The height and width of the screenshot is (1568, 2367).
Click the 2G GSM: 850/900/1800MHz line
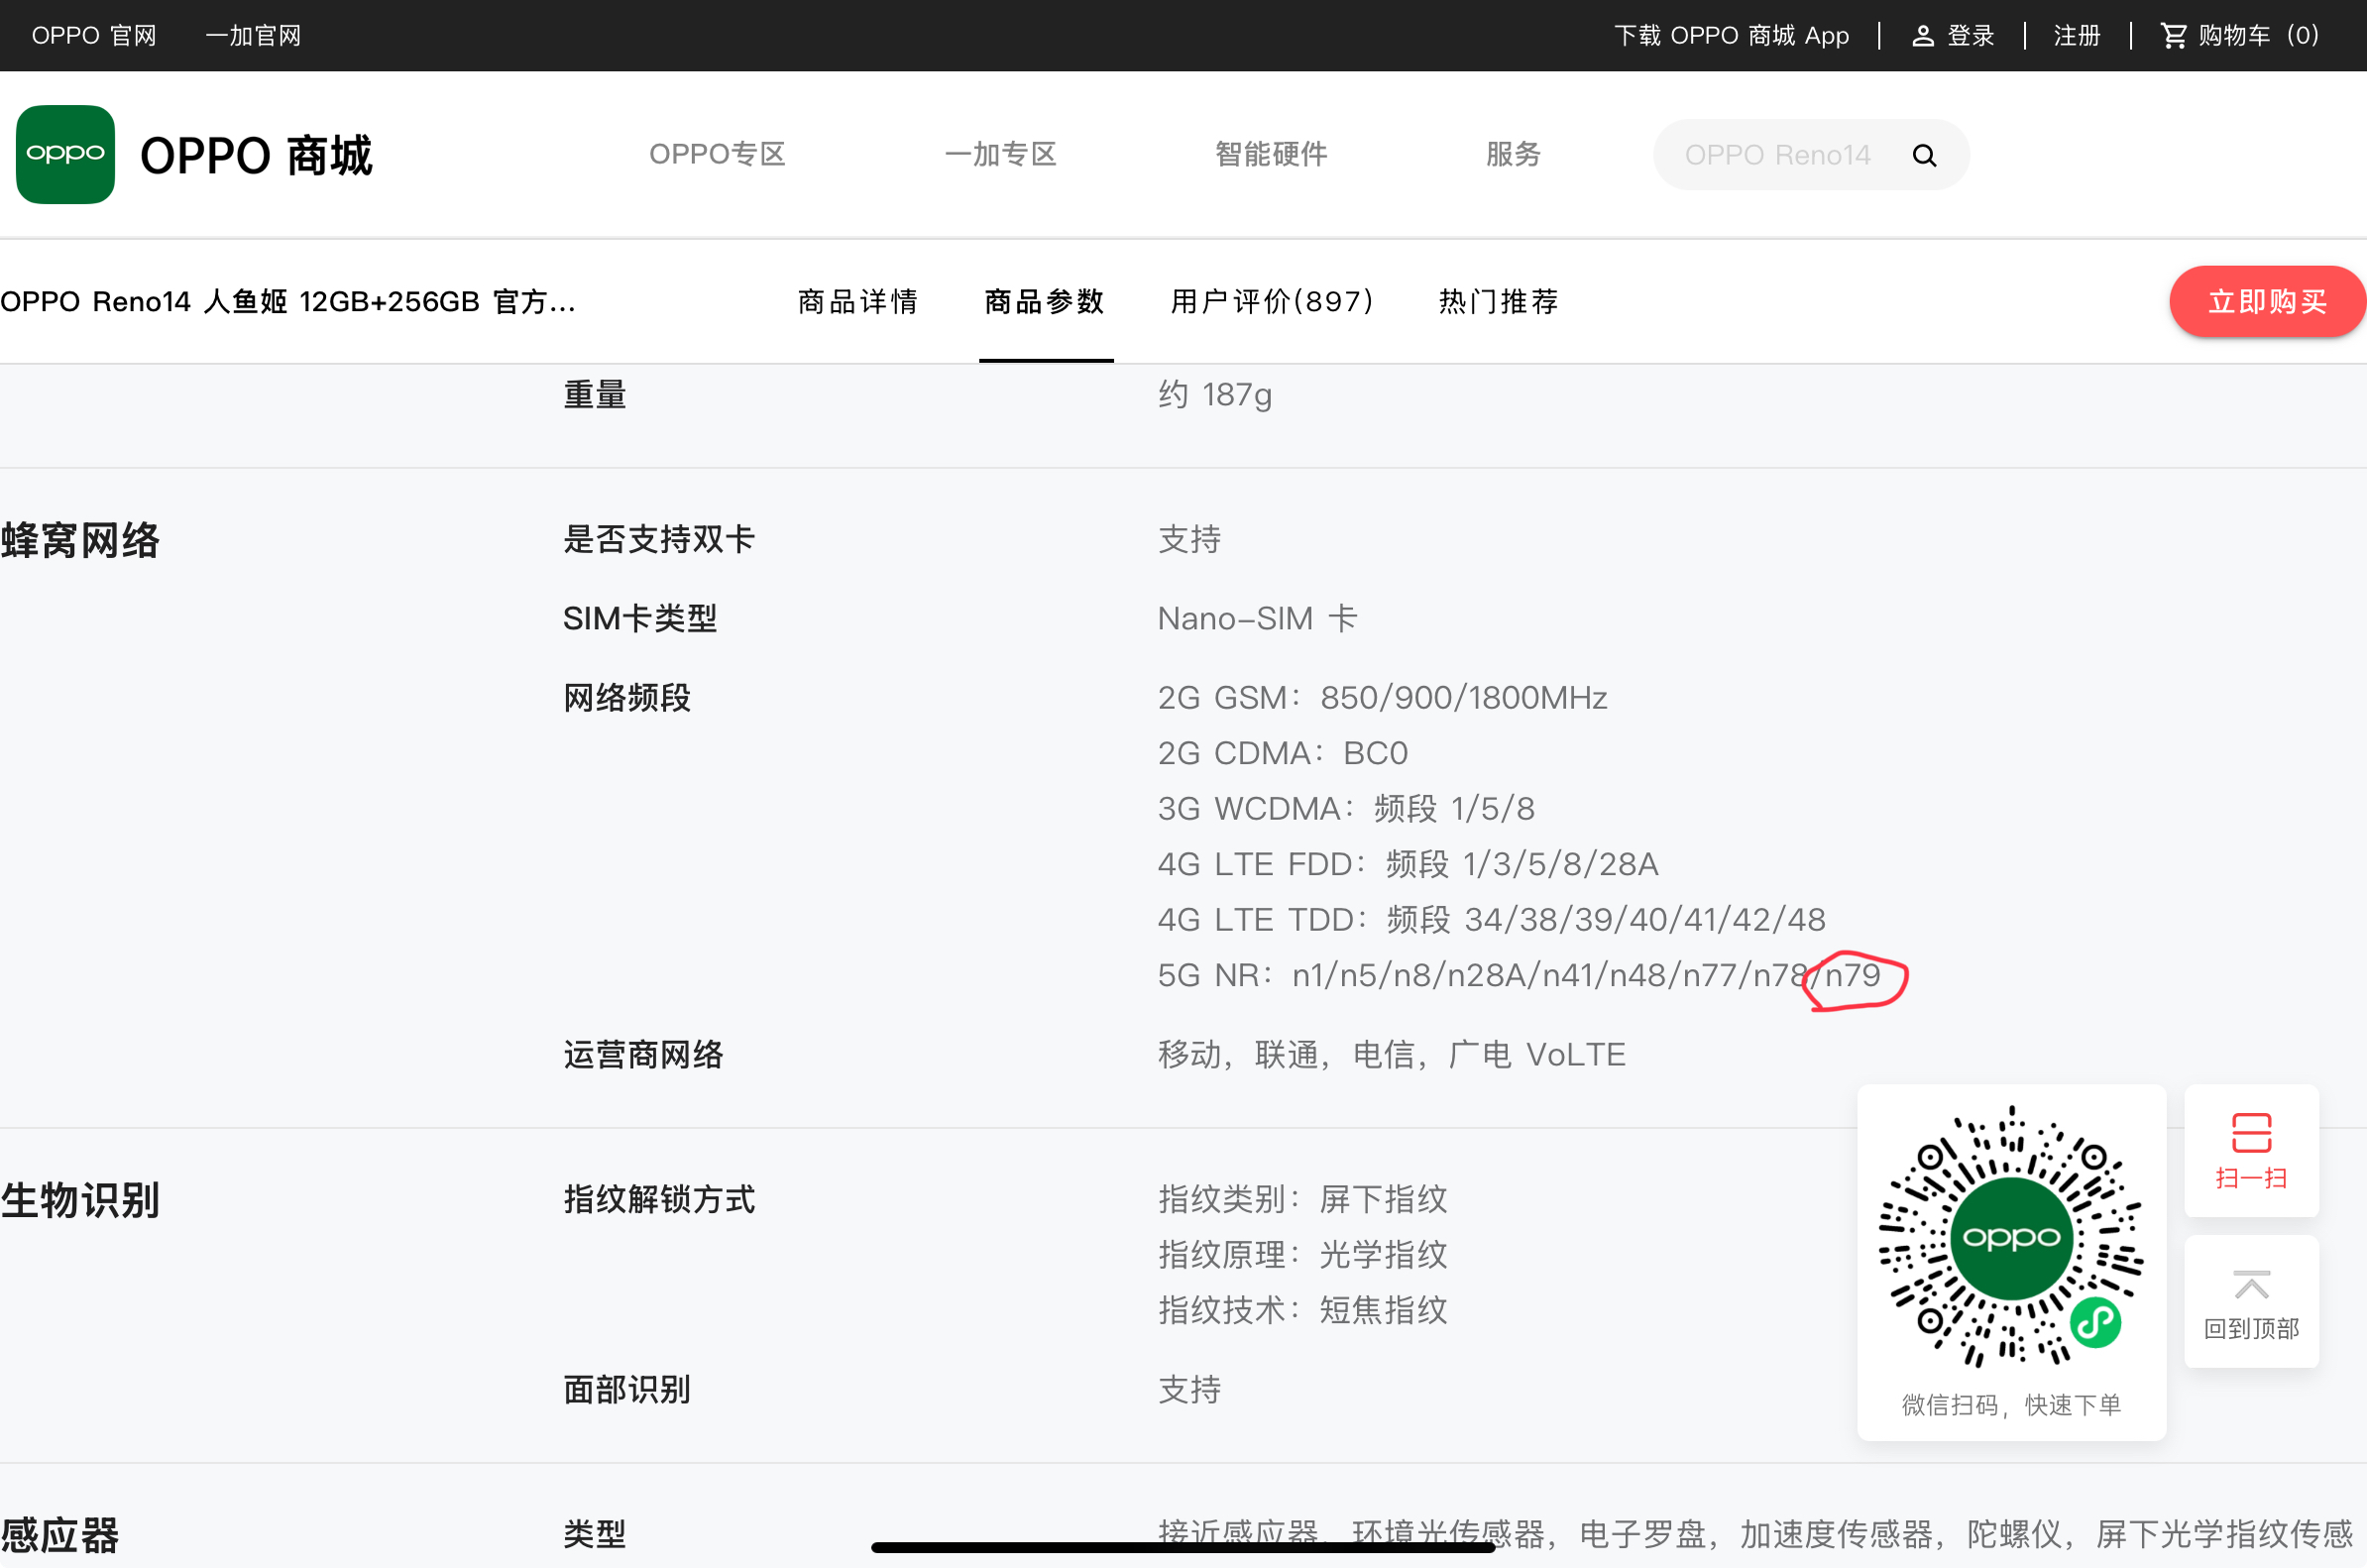click(1382, 698)
